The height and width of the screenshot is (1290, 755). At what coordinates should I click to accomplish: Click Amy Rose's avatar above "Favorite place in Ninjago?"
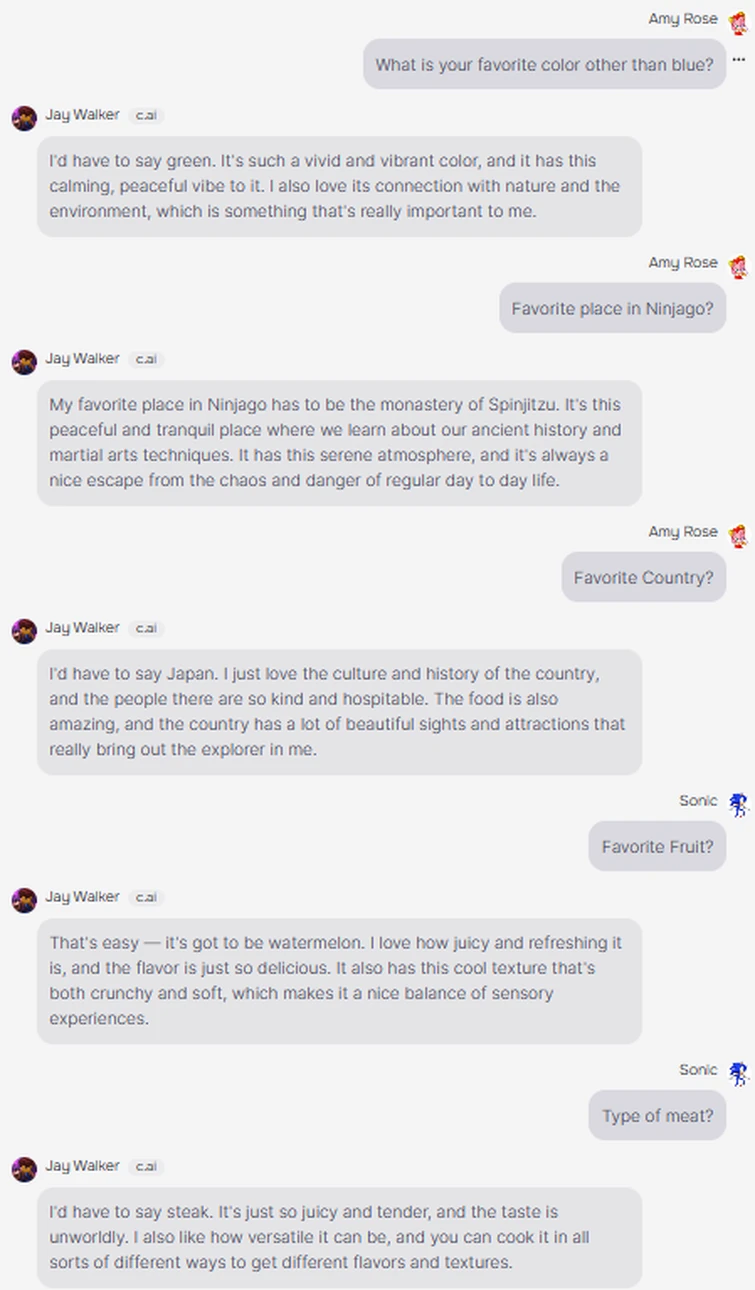[x=738, y=266]
